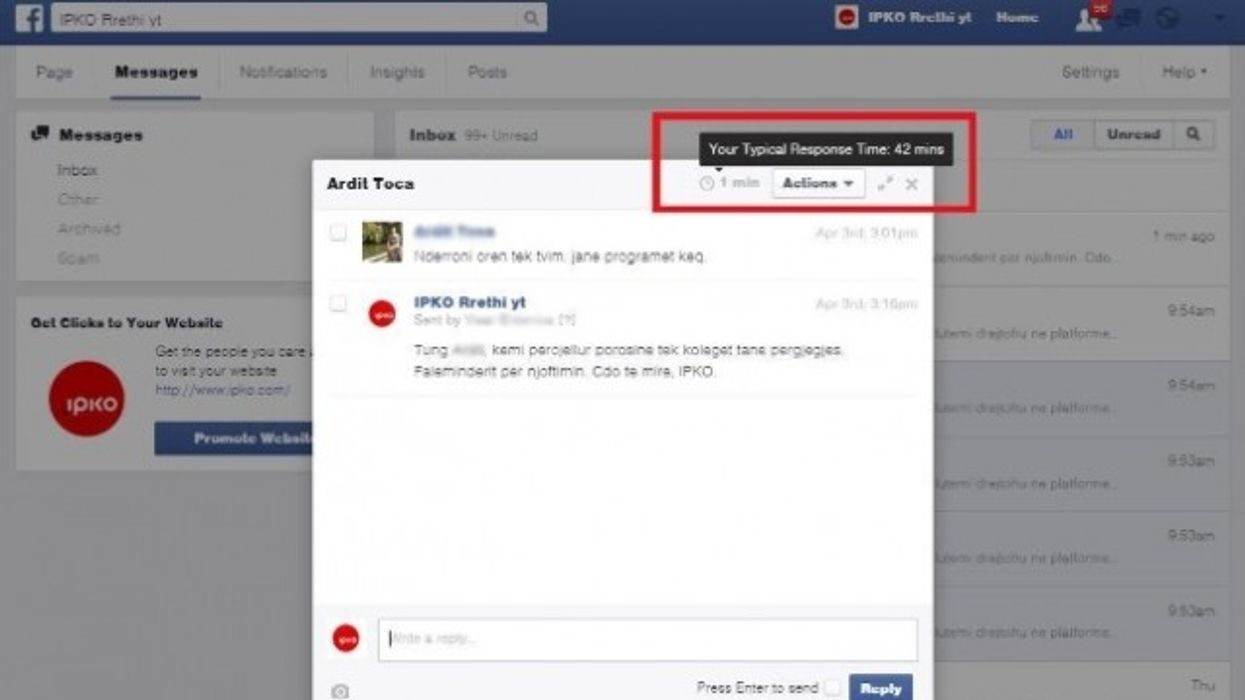Switch to the Notifications tab
This screenshot has height=700, width=1245.
tap(283, 72)
